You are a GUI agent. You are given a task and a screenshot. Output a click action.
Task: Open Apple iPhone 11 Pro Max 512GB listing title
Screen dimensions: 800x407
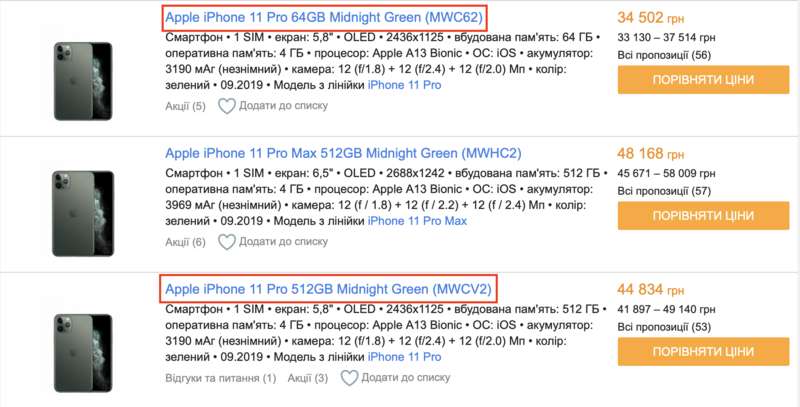click(343, 153)
